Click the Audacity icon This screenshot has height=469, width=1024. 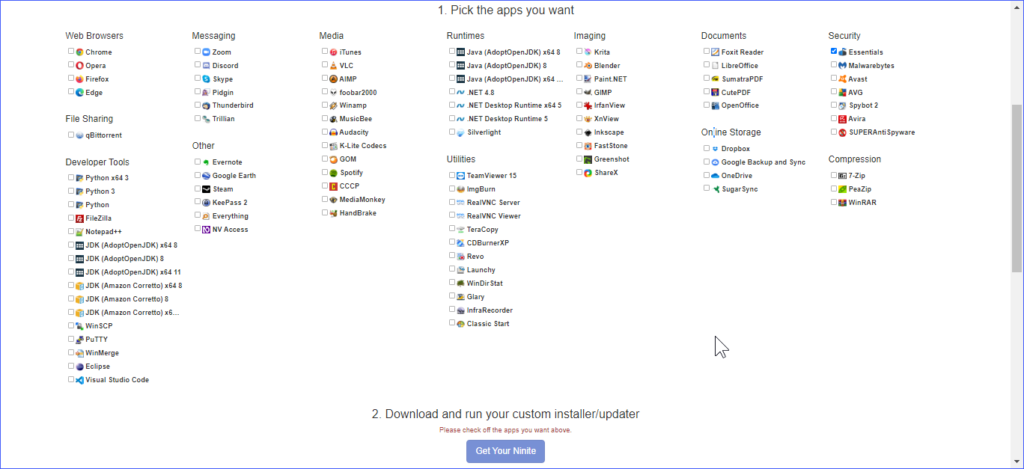coord(333,133)
